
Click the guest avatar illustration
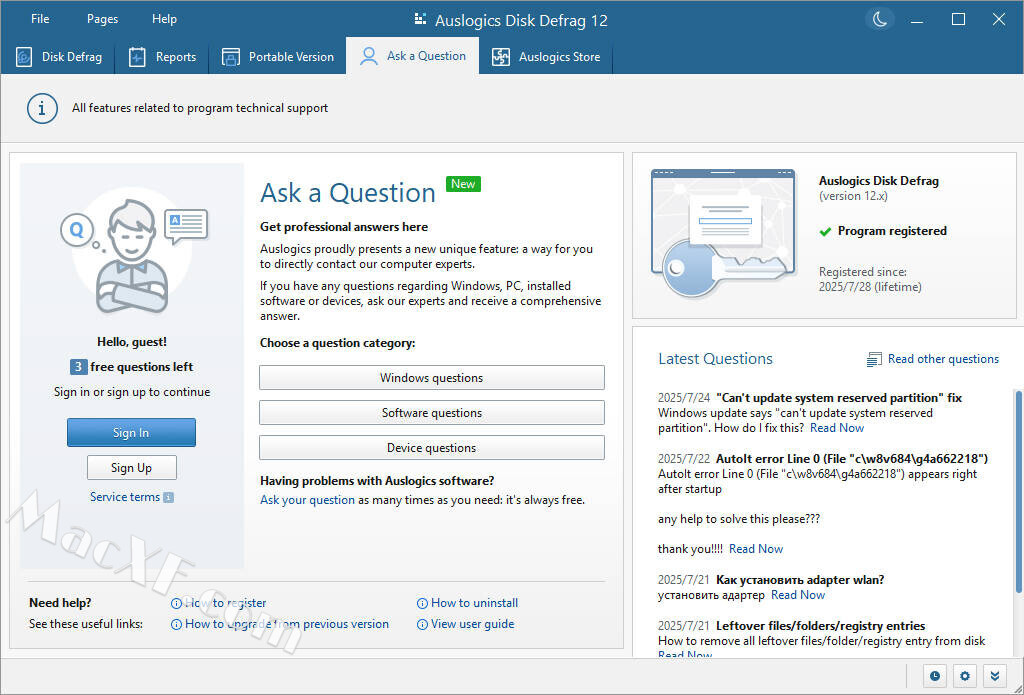tap(133, 251)
